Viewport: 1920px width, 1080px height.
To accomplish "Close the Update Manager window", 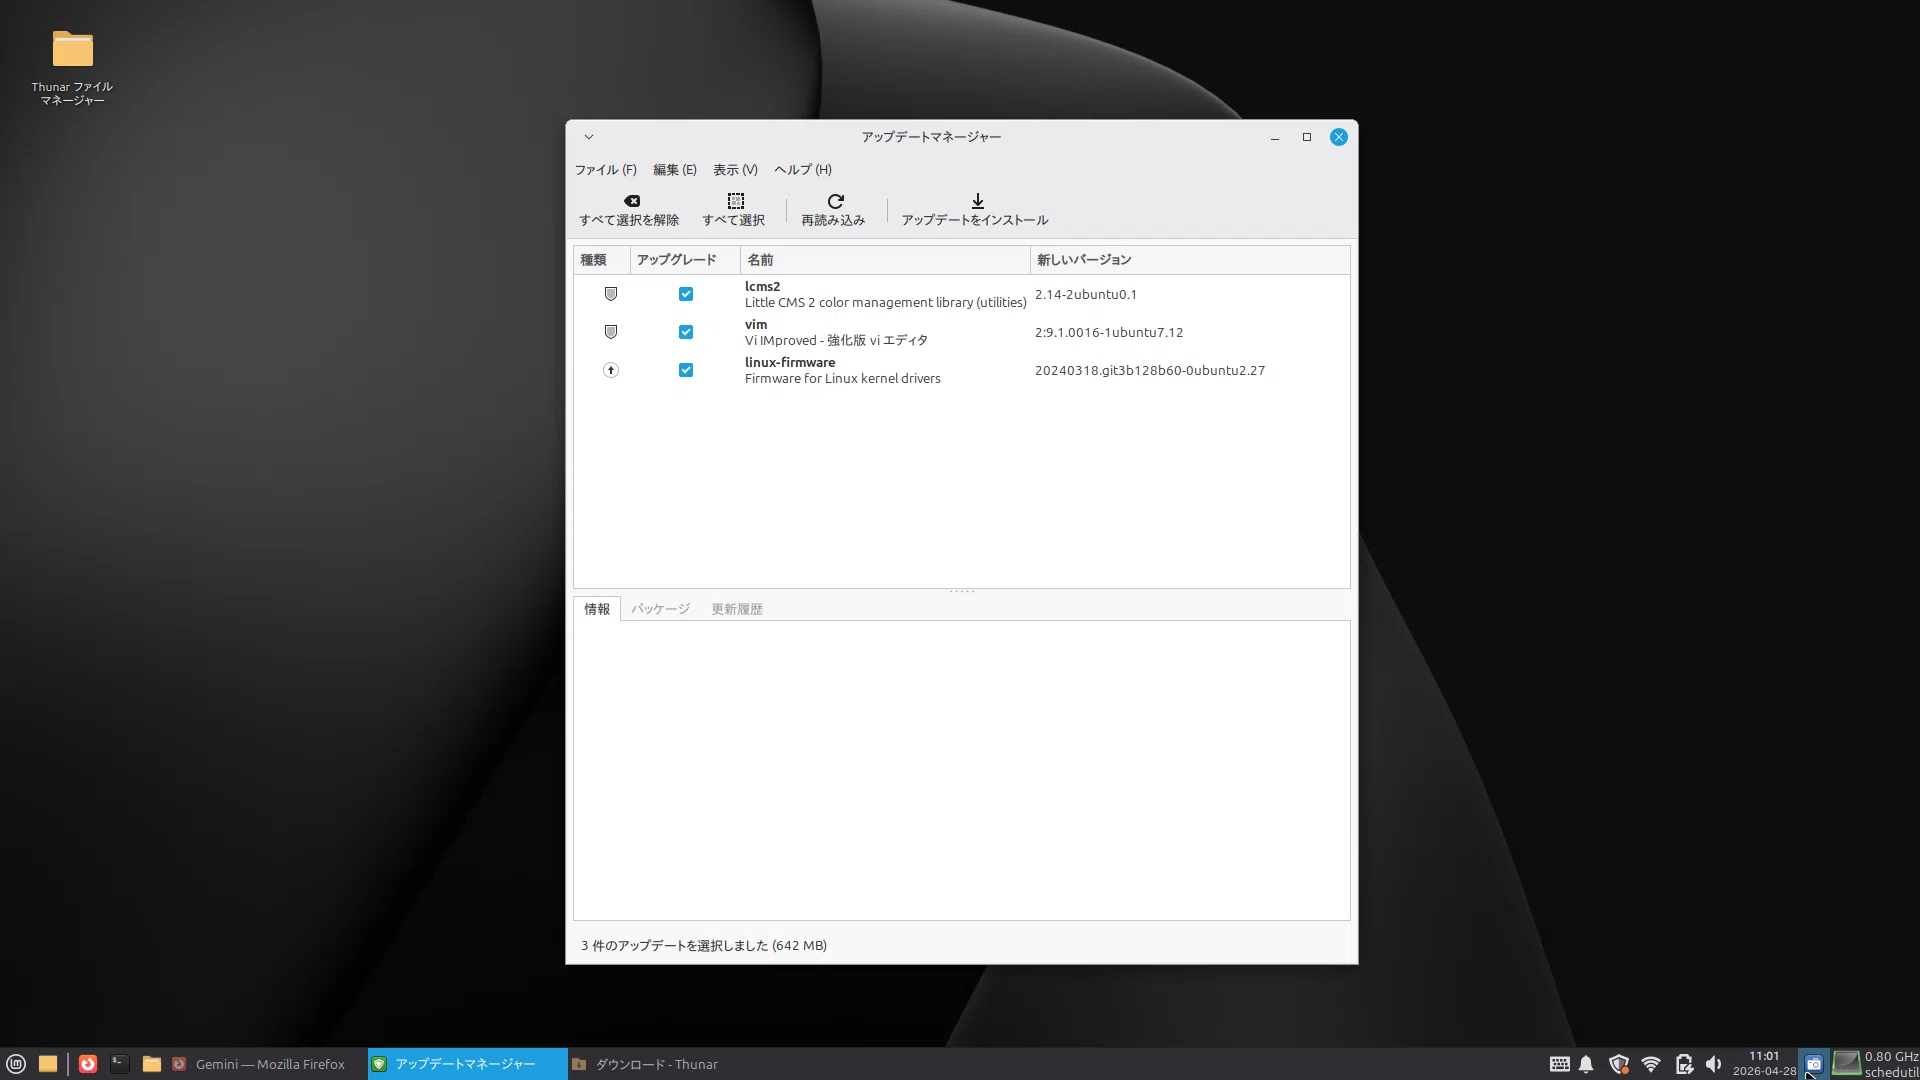I will 1339,137.
